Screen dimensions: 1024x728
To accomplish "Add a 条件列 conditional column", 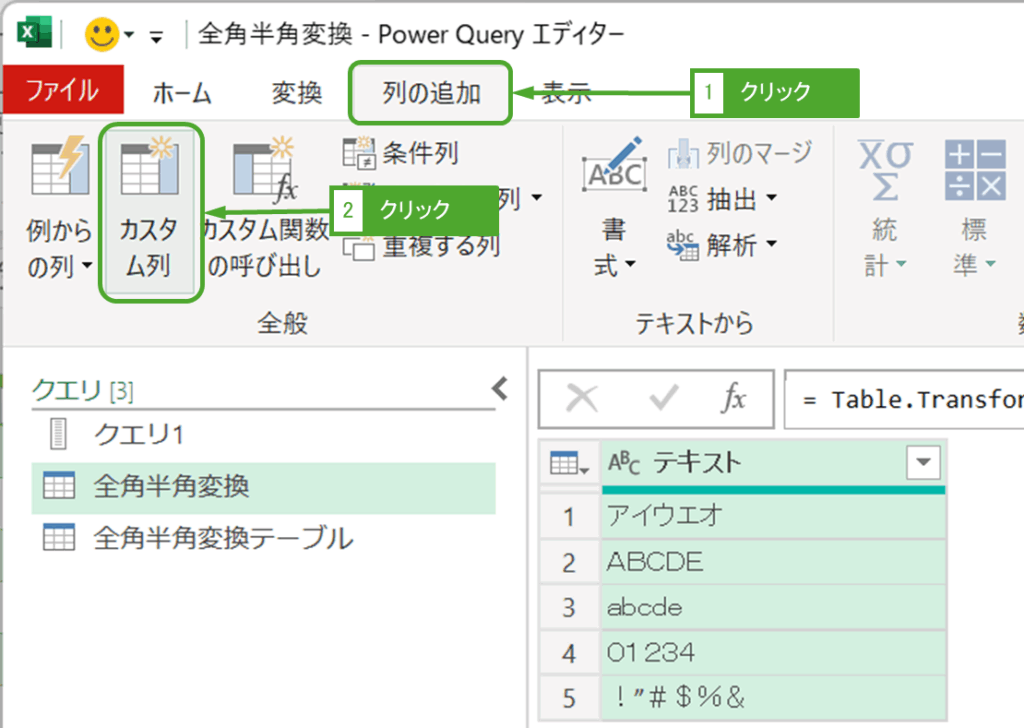I will [401, 153].
